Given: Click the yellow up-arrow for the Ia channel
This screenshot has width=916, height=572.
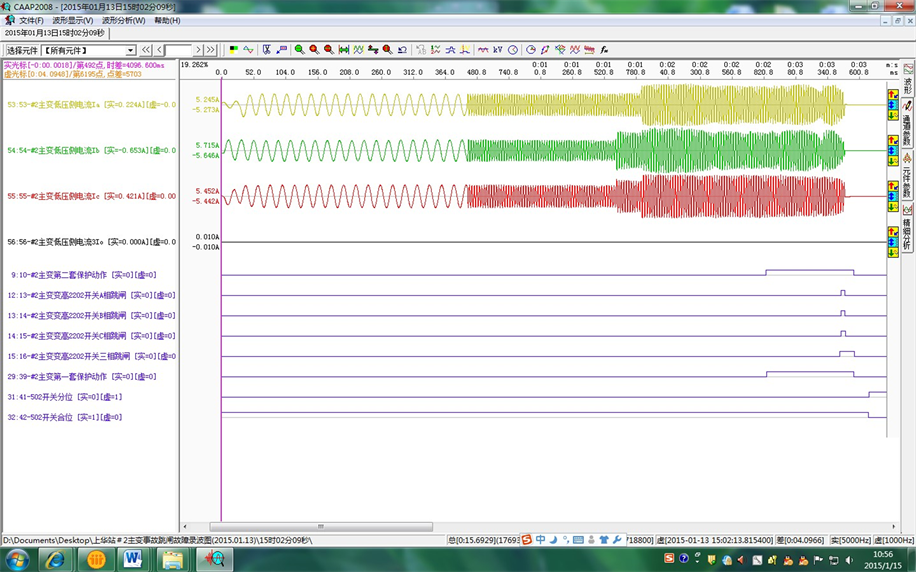Looking at the screenshot, I should (892, 93).
